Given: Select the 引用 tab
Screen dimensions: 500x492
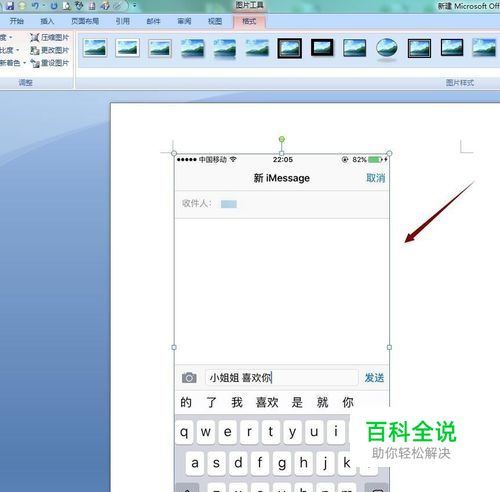Looking at the screenshot, I should click(x=123, y=21).
